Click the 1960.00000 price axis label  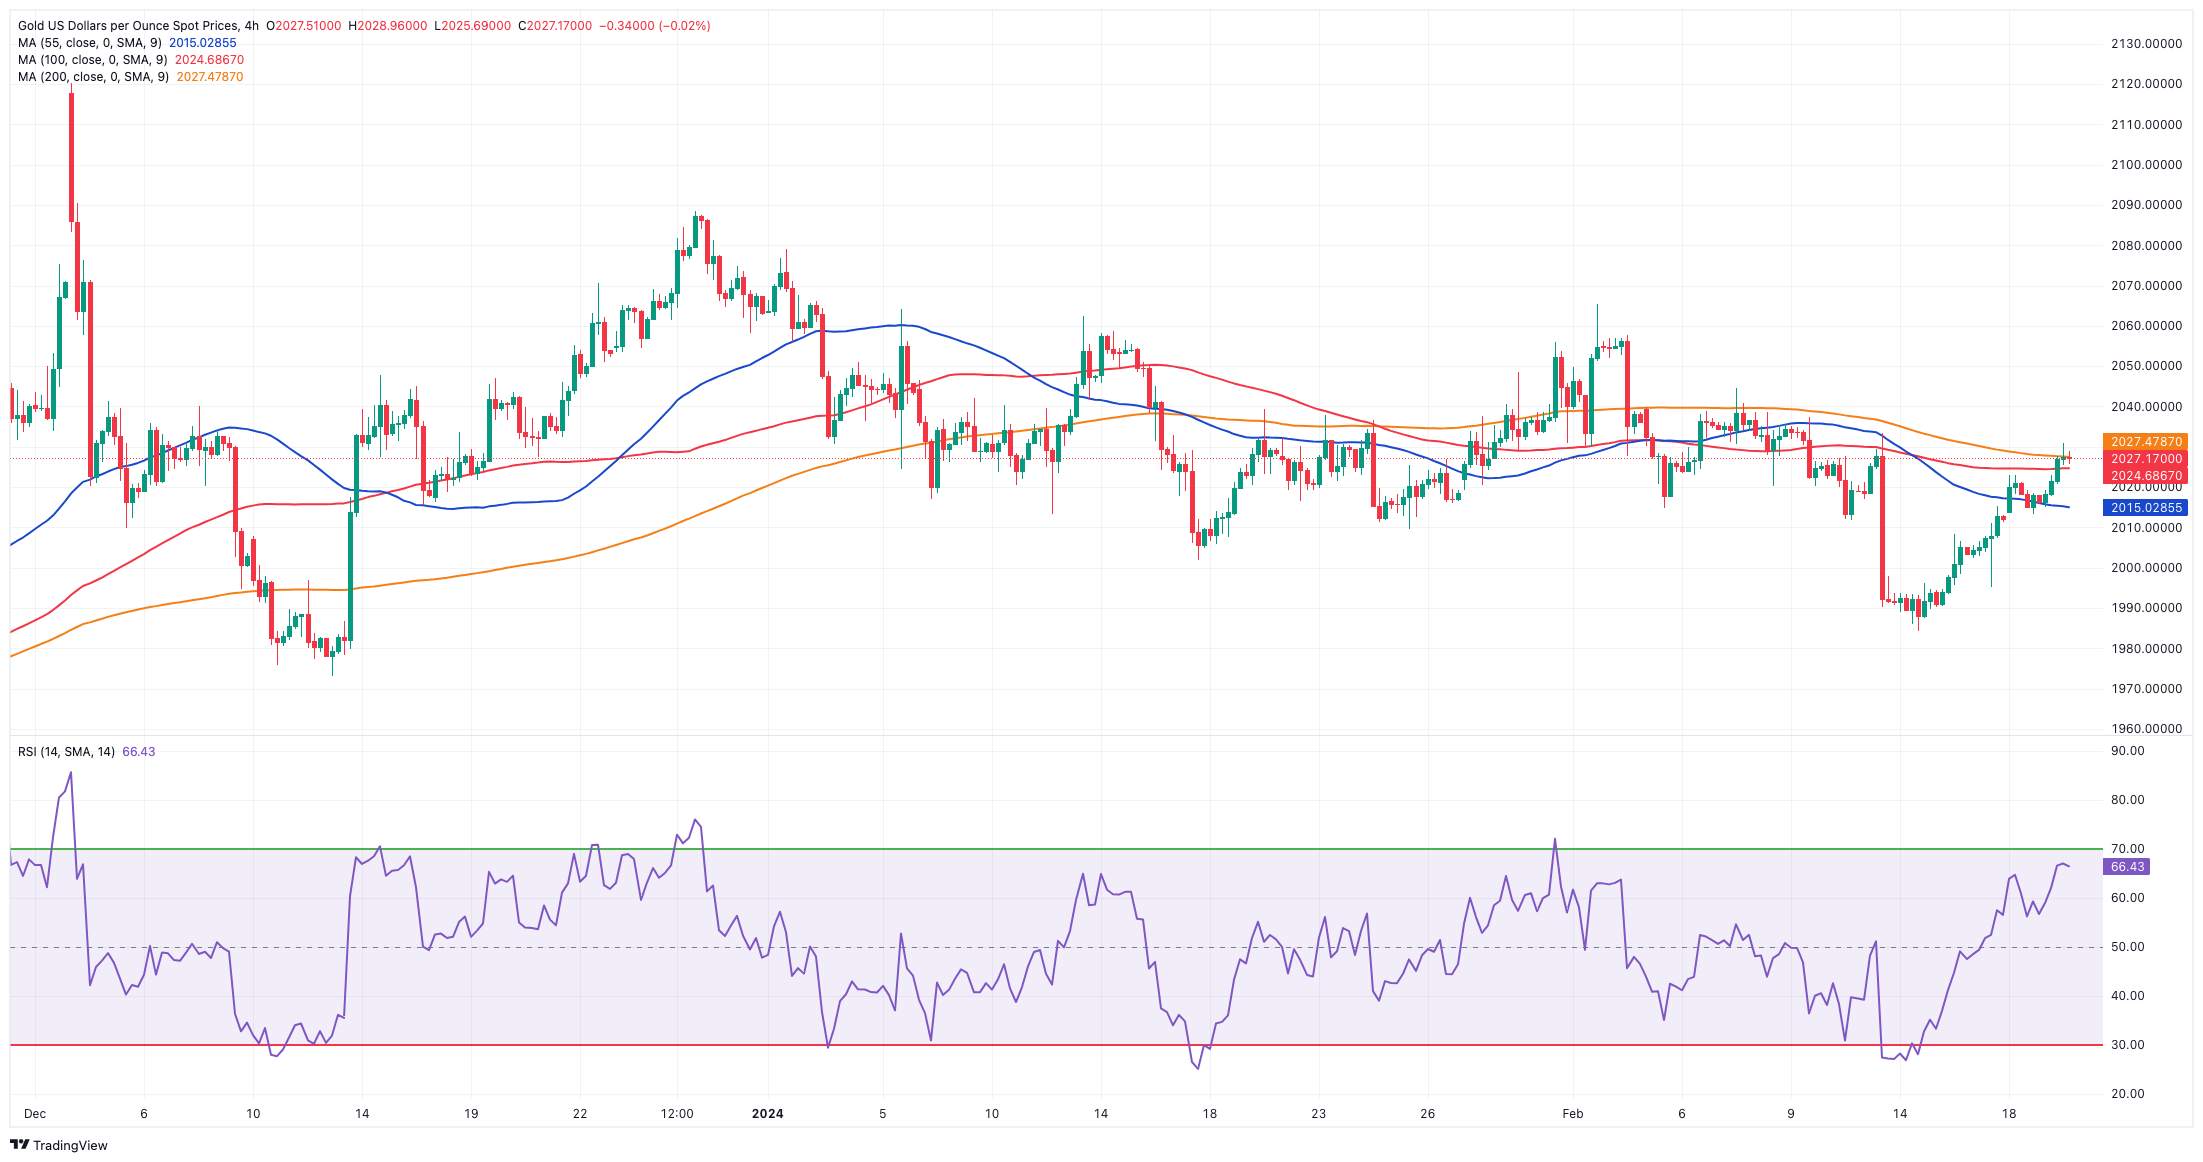[2146, 729]
